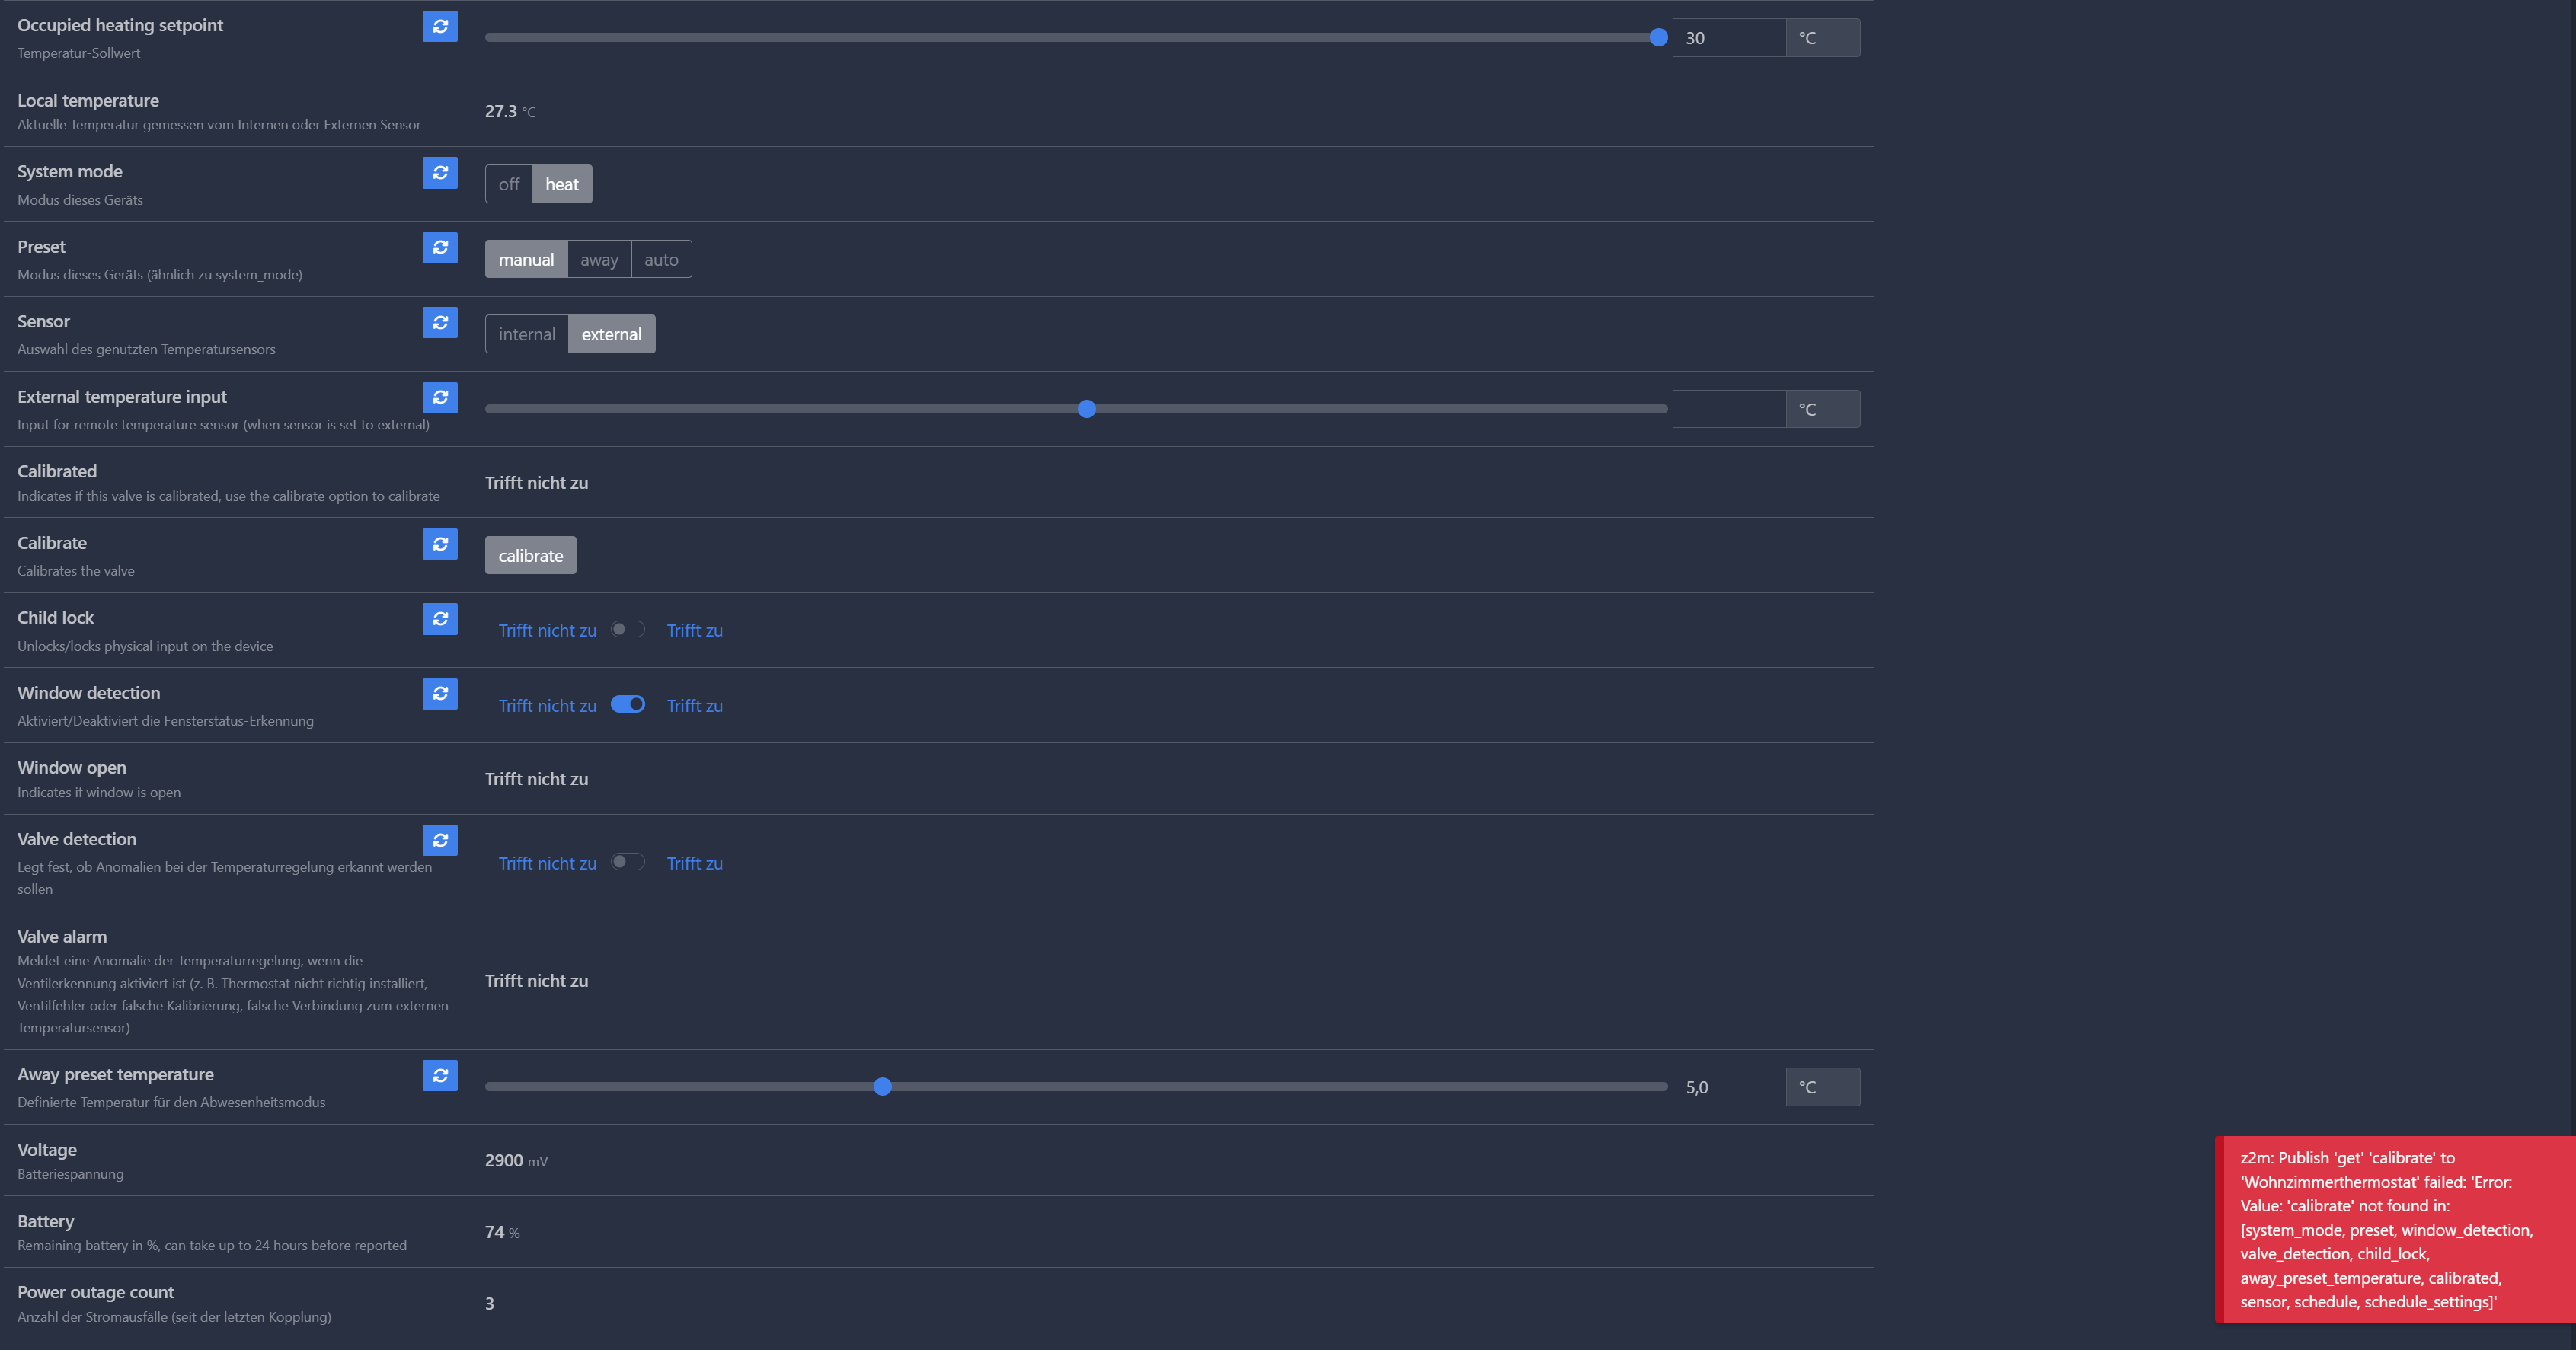2576x1350 pixels.
Task: Refresh the Valve detection state
Action: [439, 840]
